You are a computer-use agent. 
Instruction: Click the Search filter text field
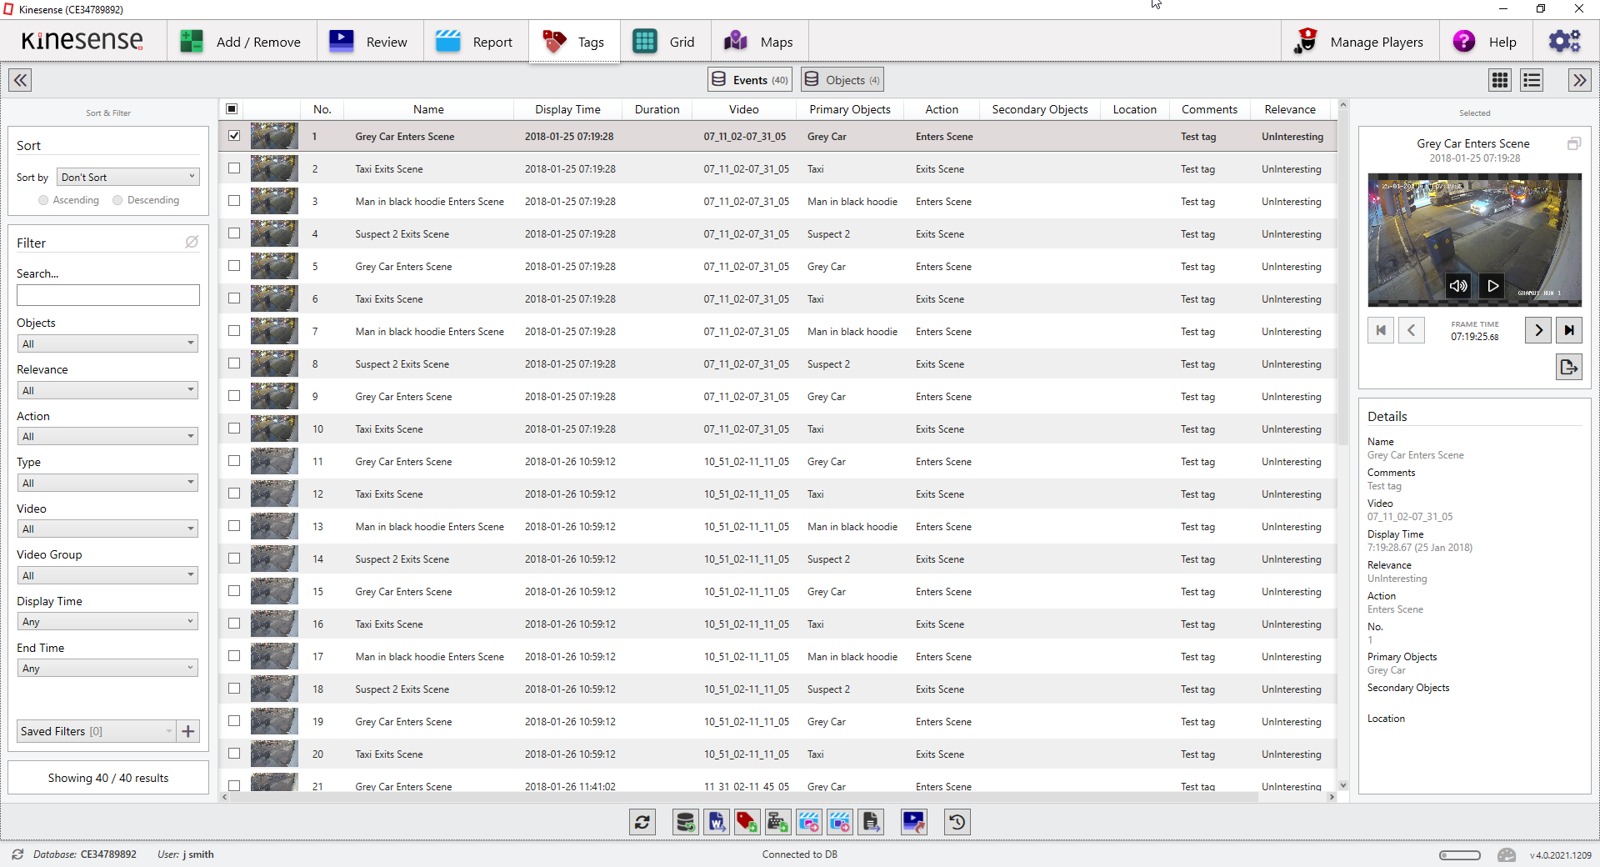pos(108,295)
